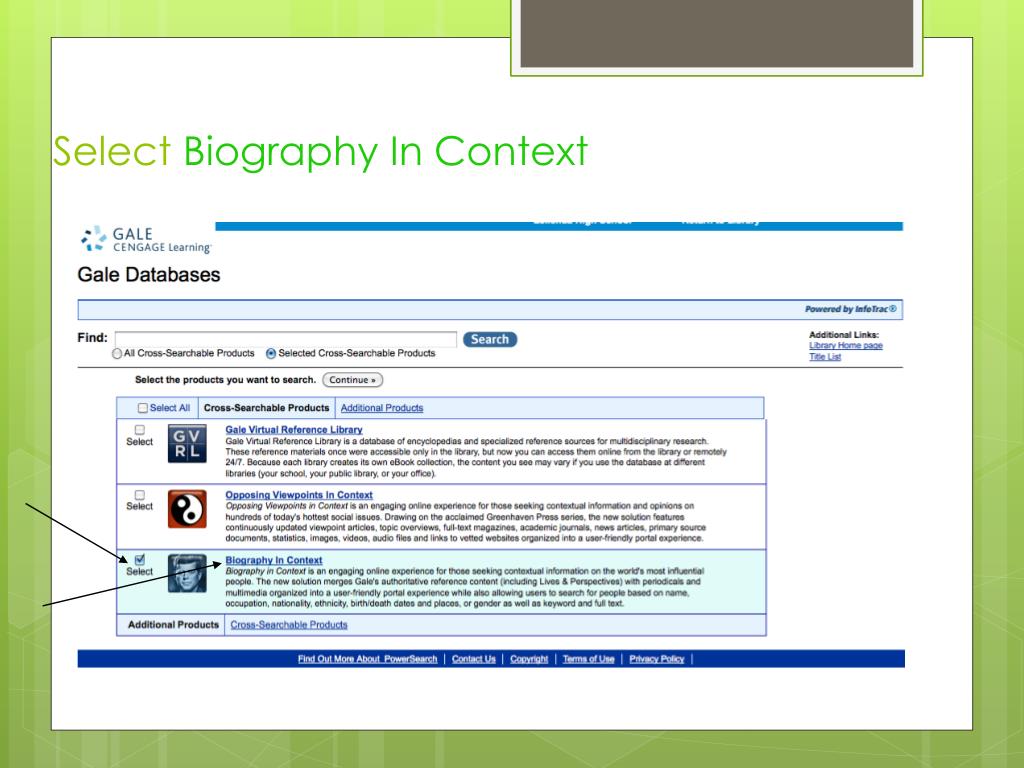Click the Select All label text
Viewport: 1024px width, 768px height.
[x=170, y=408]
